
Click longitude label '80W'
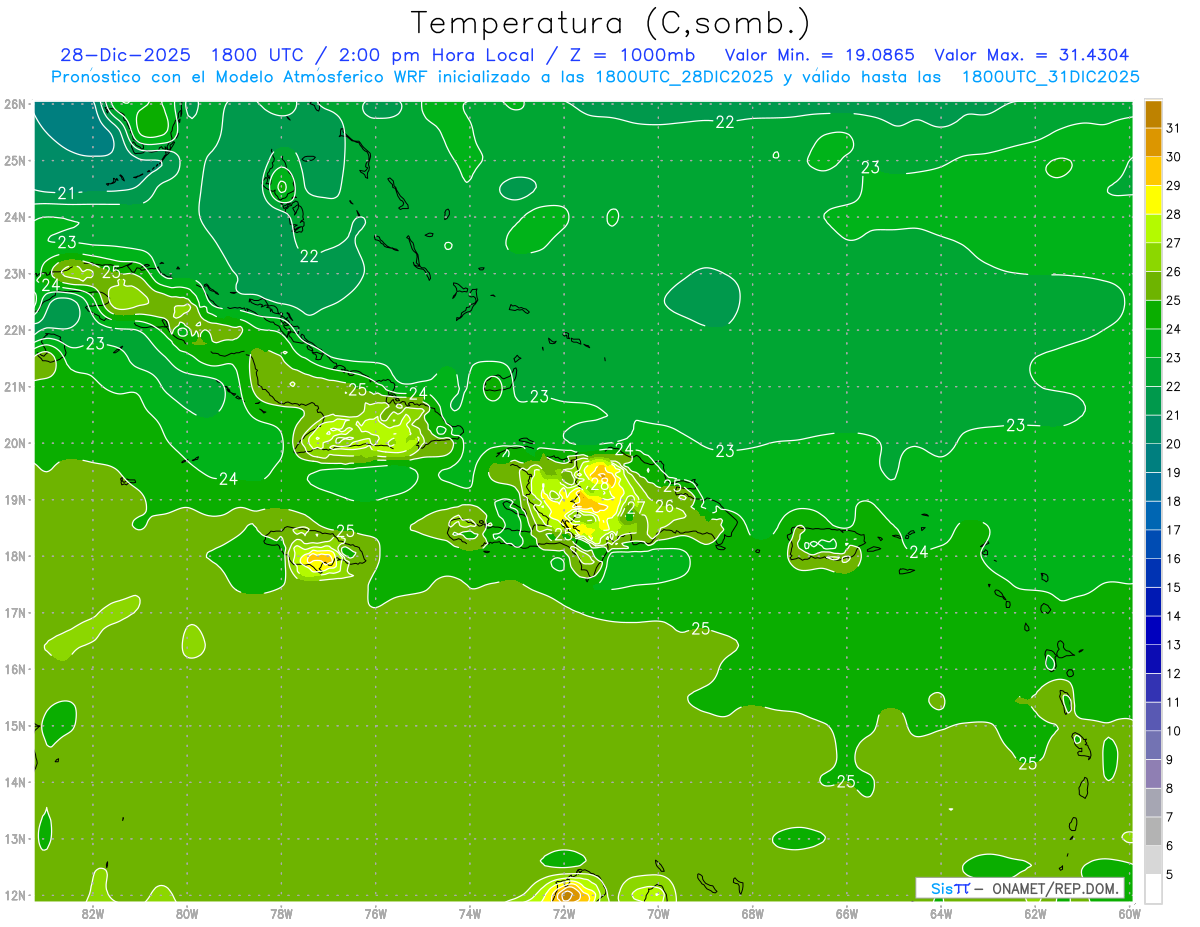[187, 913]
